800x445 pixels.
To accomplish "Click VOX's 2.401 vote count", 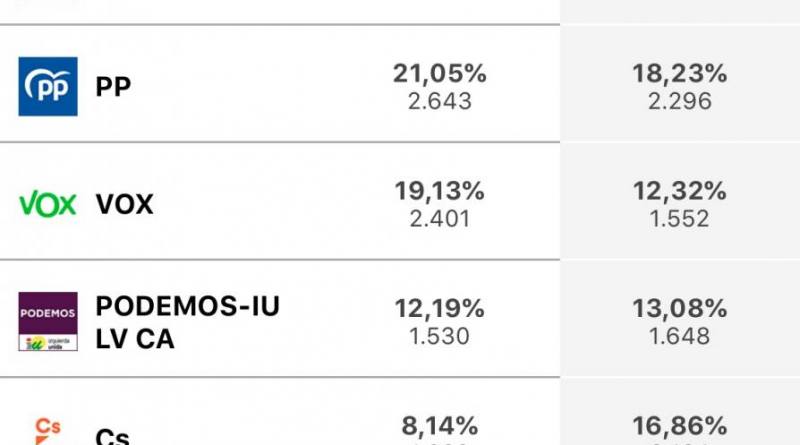I will coord(440,219).
